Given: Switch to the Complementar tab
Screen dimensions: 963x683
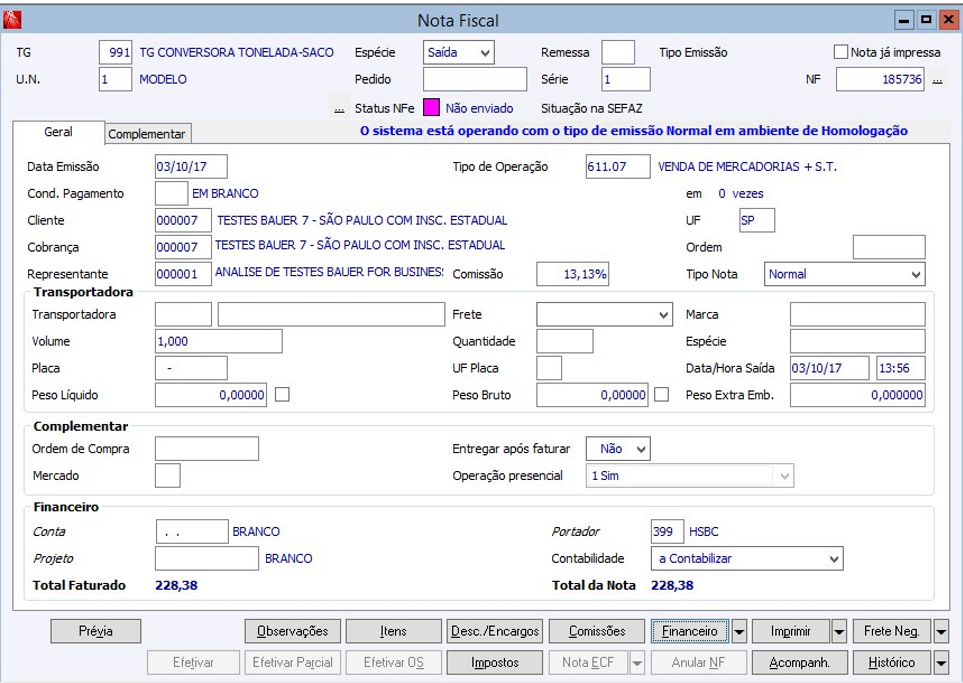Looking at the screenshot, I should [147, 134].
